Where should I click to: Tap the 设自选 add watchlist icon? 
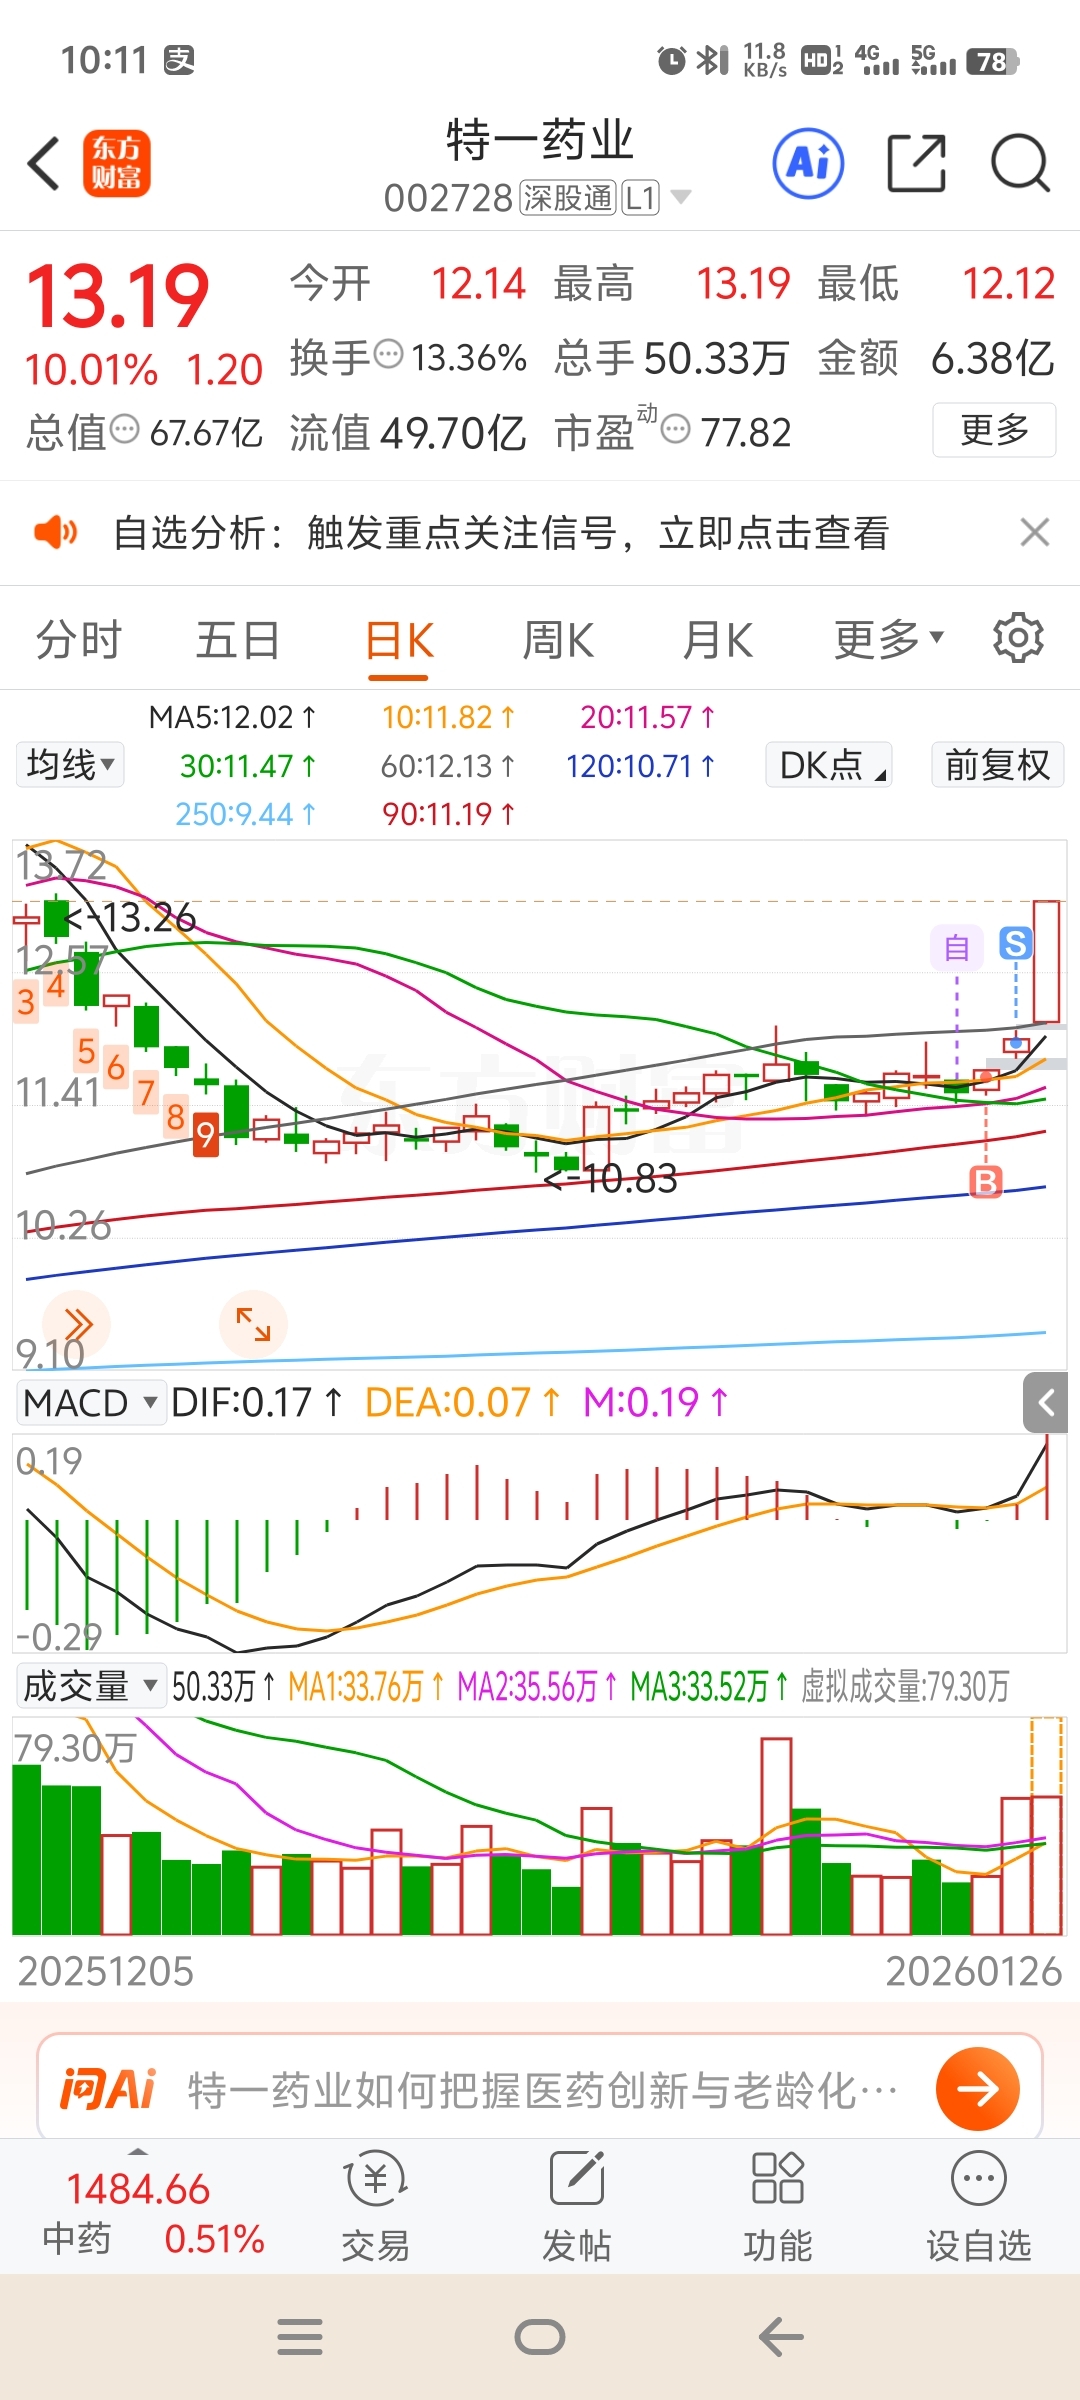pyautogui.click(x=979, y=2208)
